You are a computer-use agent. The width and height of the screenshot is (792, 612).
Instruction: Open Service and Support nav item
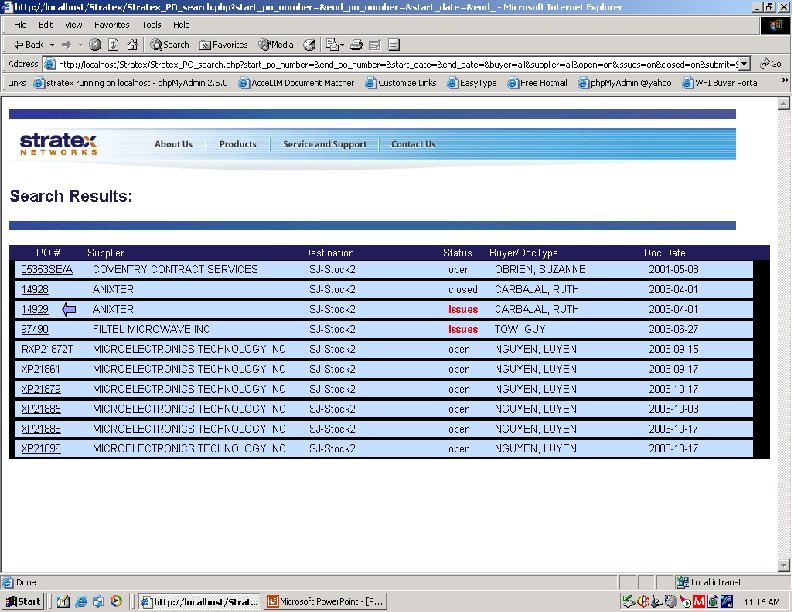click(325, 144)
